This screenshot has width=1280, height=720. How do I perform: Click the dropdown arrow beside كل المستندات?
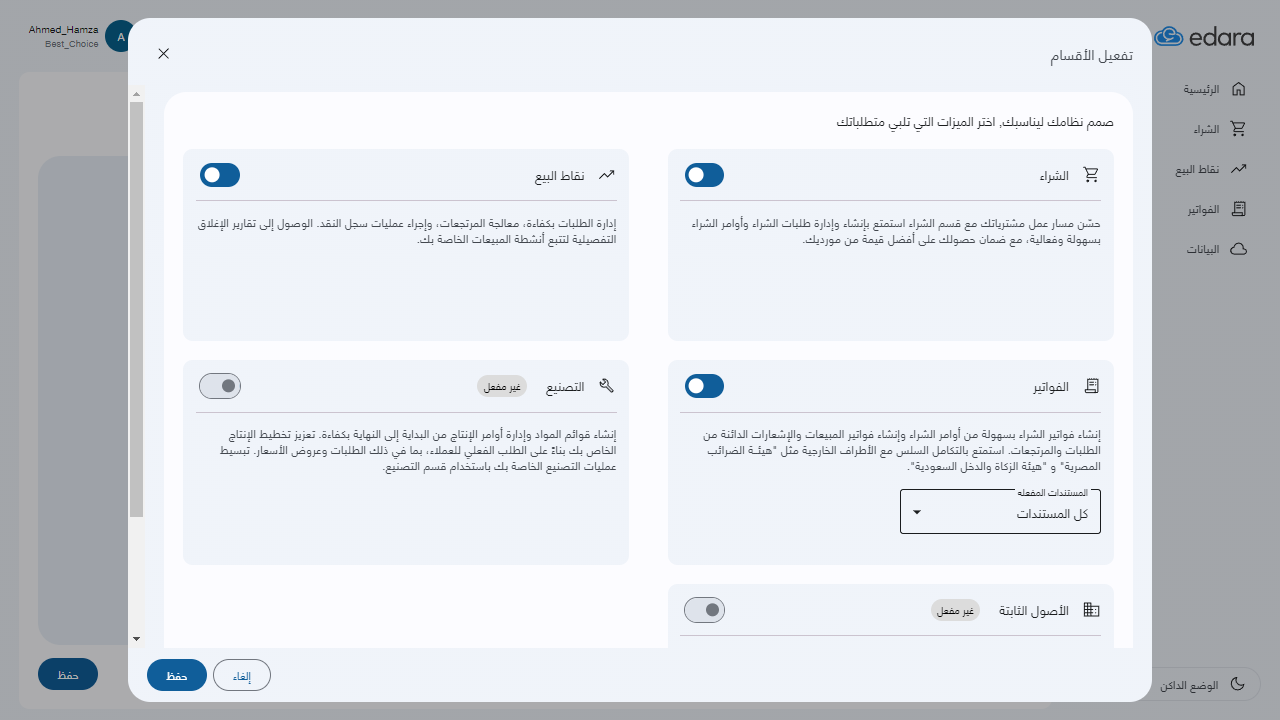pyautogui.click(x=916, y=512)
